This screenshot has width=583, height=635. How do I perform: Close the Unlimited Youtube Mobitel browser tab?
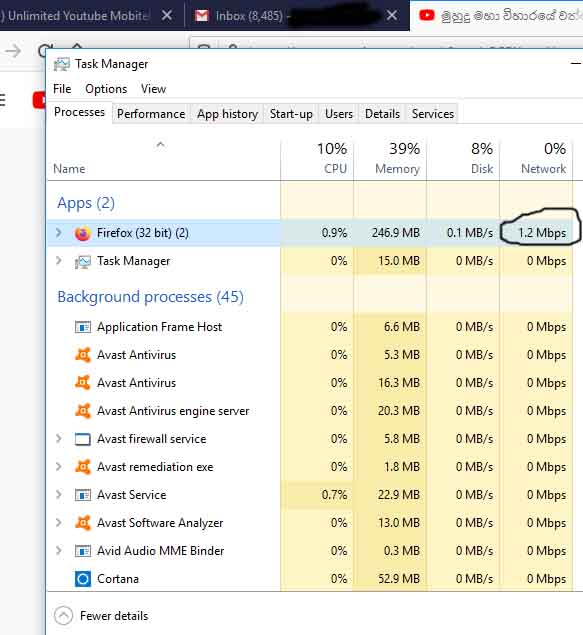167,15
